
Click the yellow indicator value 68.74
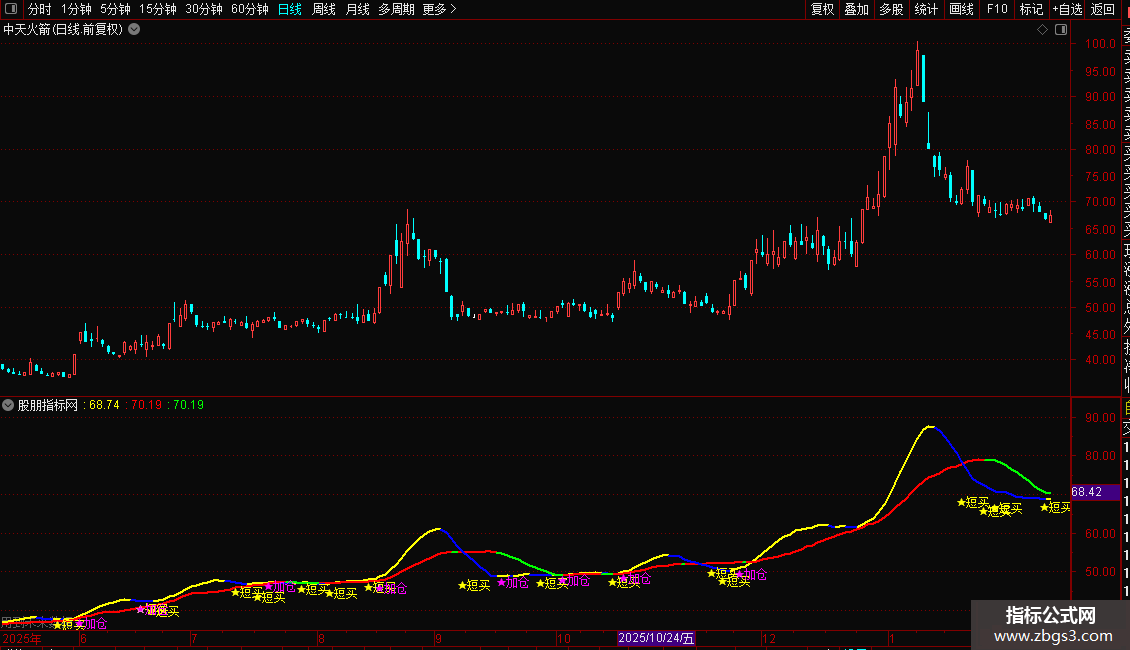(x=104, y=405)
